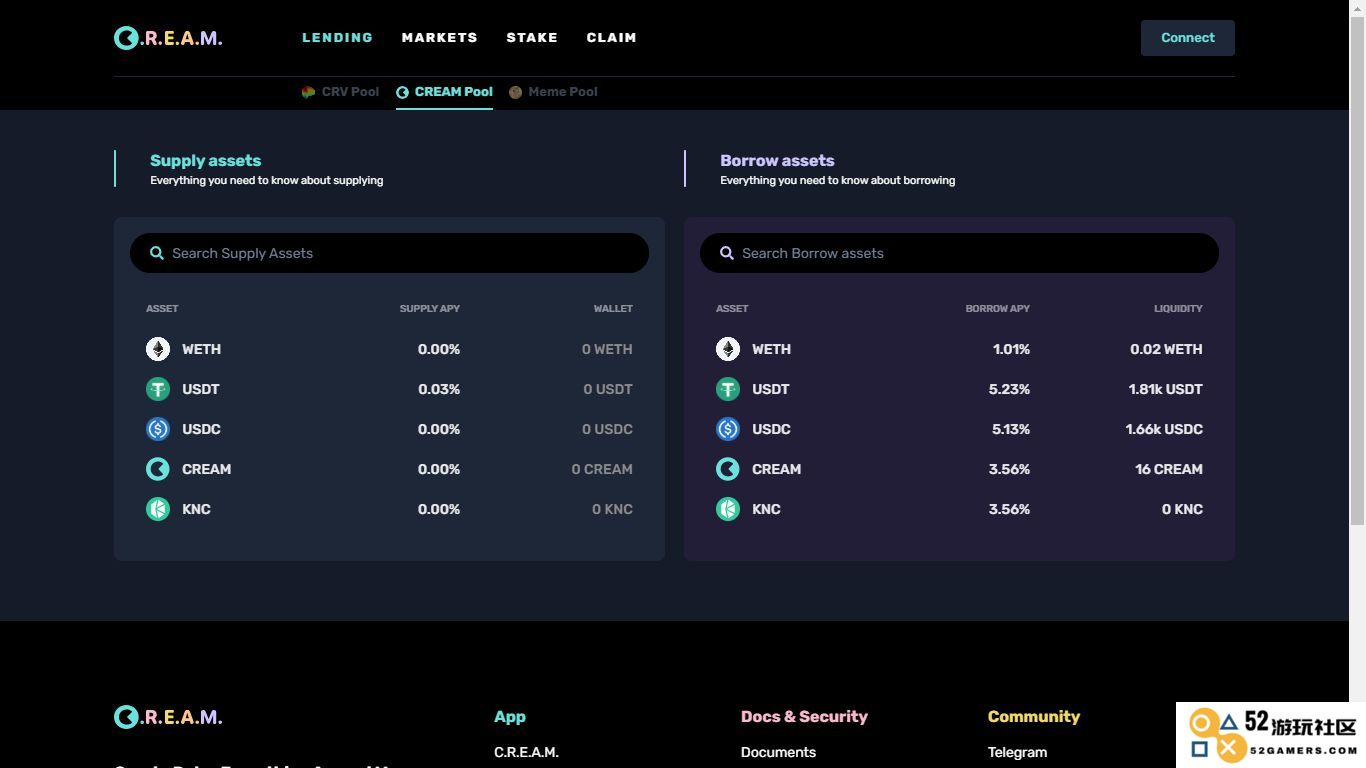Click the 0 CREAM wallet balance
The image size is (1366, 768).
(x=602, y=469)
